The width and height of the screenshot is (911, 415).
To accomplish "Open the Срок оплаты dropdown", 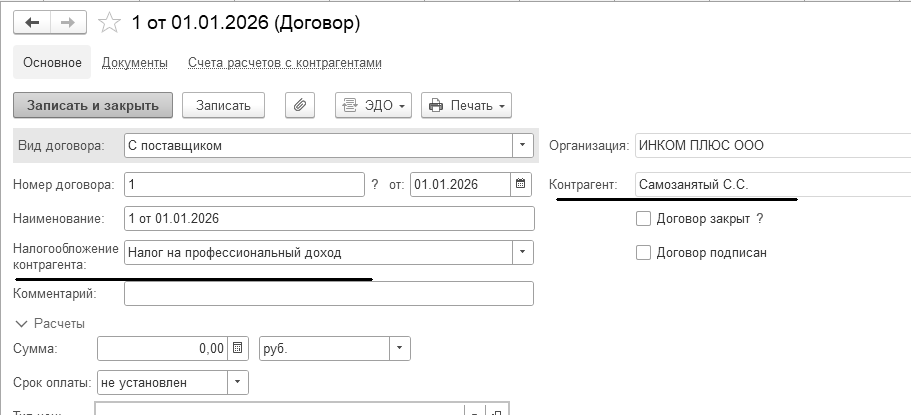I will pyautogui.click(x=237, y=382).
